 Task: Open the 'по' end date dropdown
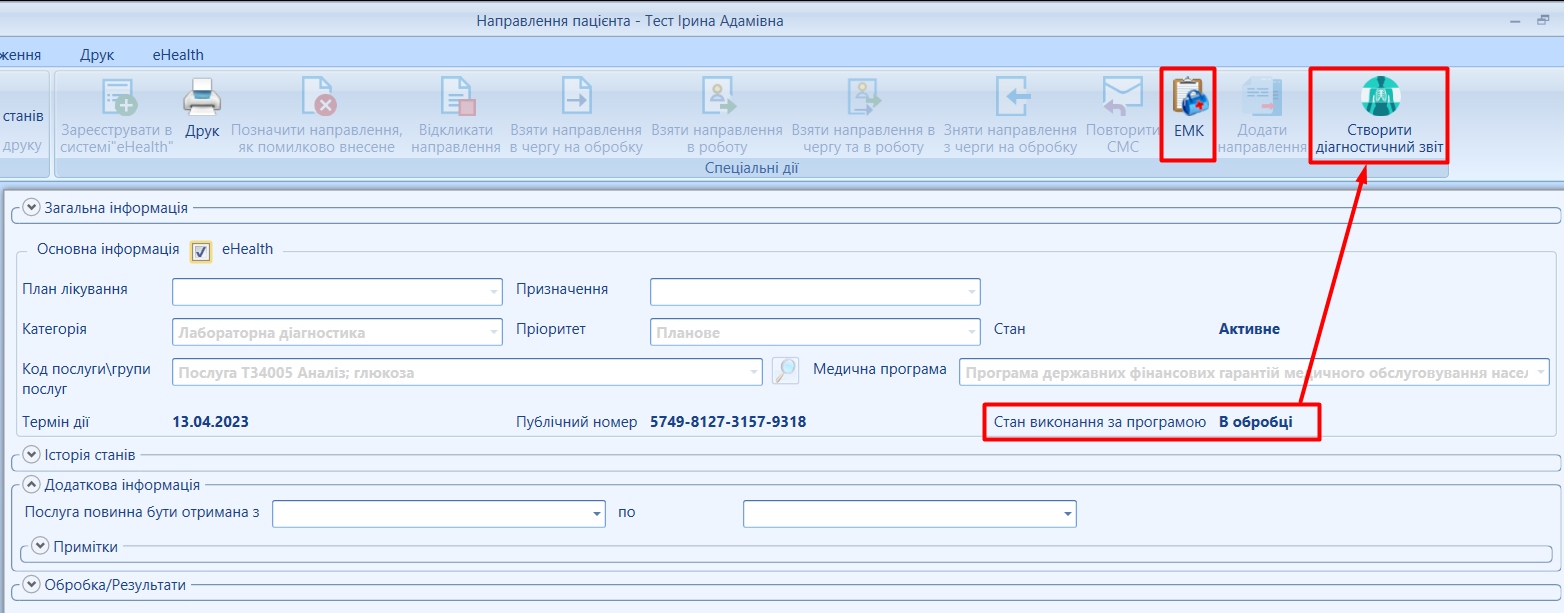point(1068,514)
